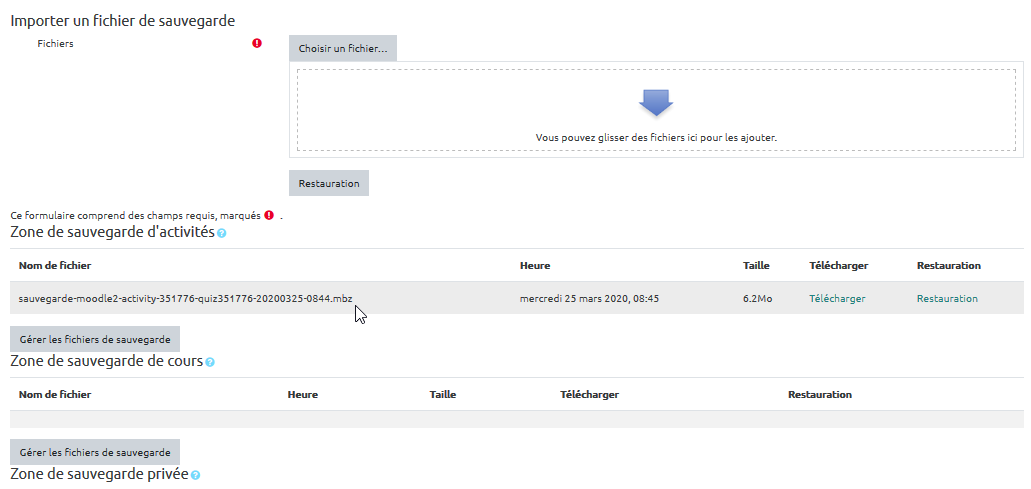Click the blue download arrow in drop zone
The image size is (1031, 489).
tap(655, 102)
